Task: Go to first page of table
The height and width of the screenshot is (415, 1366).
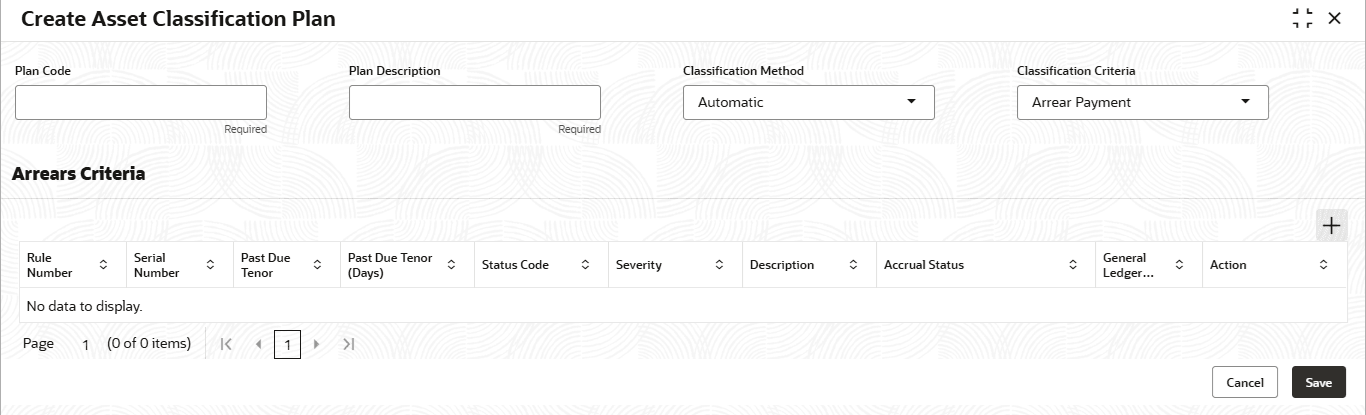Action: (226, 344)
